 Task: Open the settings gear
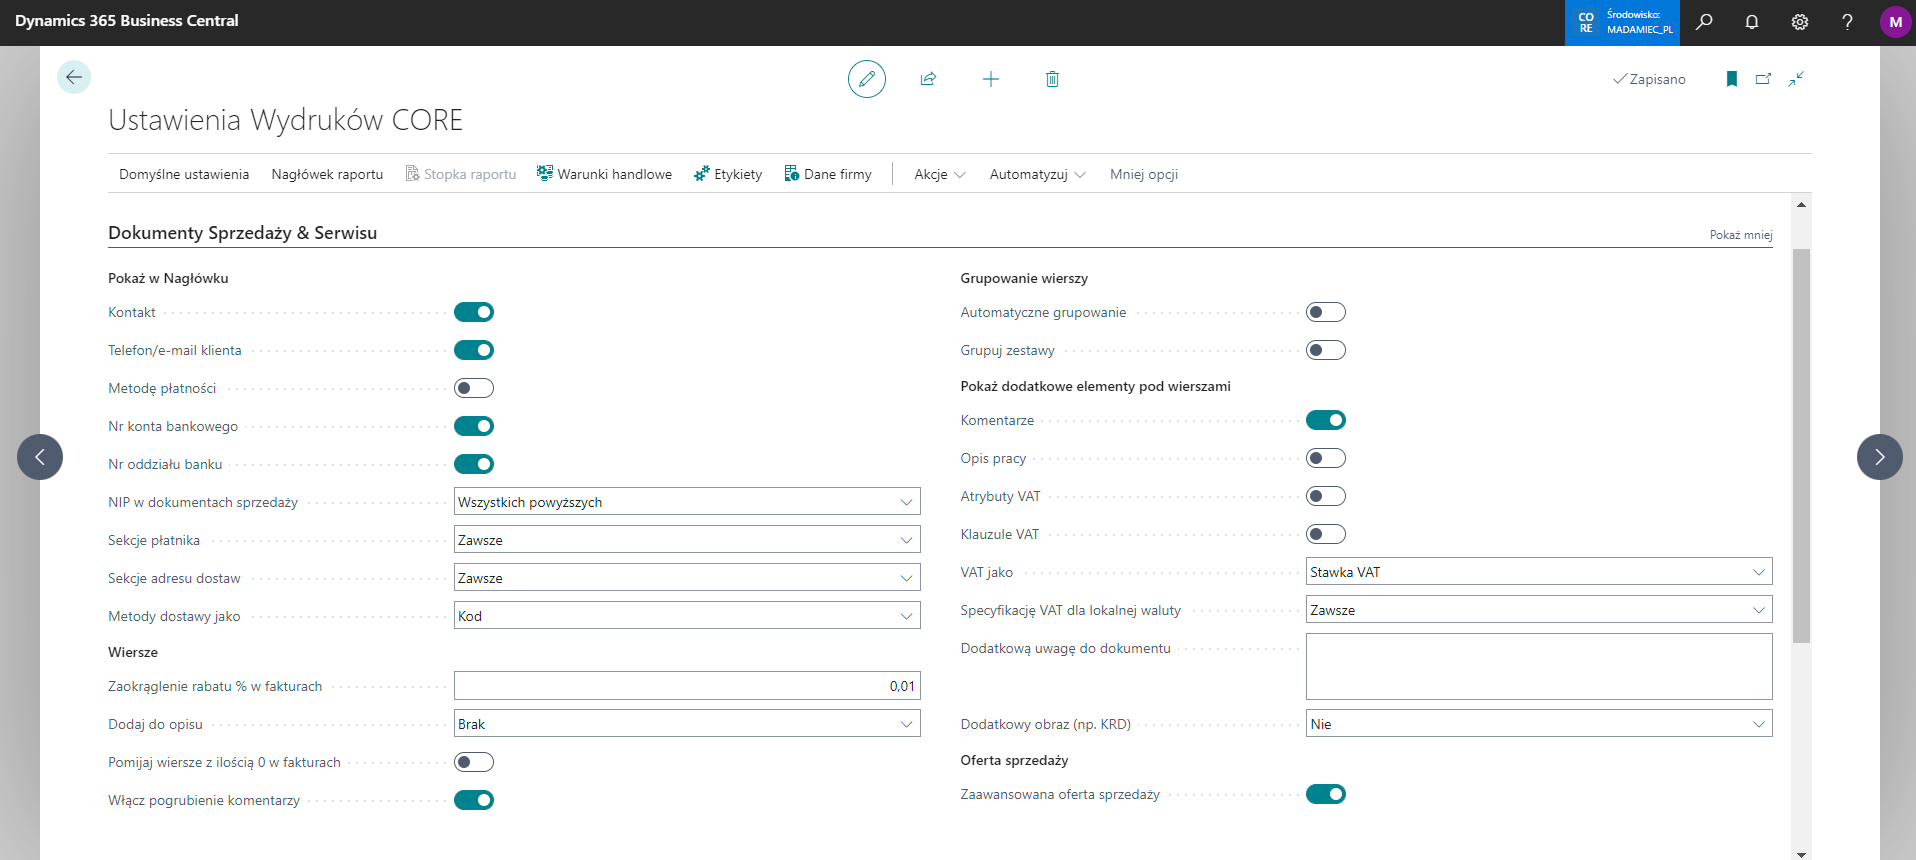point(1800,22)
